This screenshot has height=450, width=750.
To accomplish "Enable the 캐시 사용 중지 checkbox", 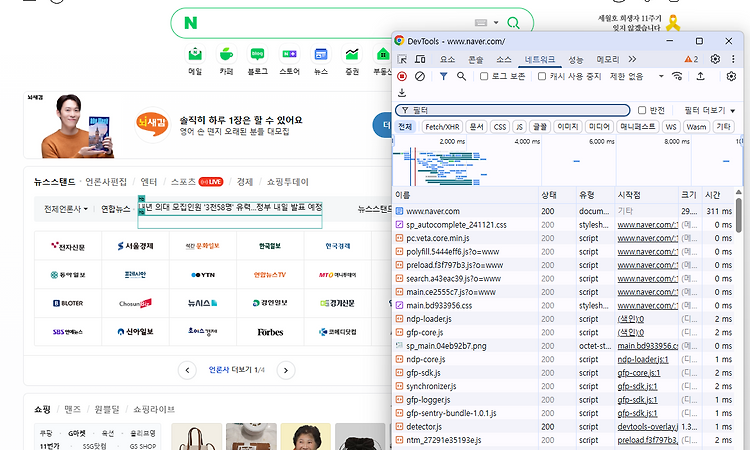I will 542,77.
